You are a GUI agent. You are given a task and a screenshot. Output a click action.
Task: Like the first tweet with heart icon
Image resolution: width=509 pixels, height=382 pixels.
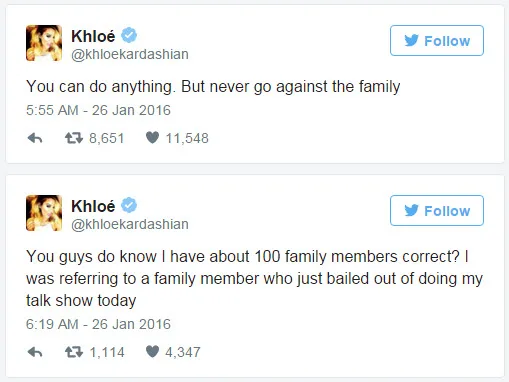152,138
